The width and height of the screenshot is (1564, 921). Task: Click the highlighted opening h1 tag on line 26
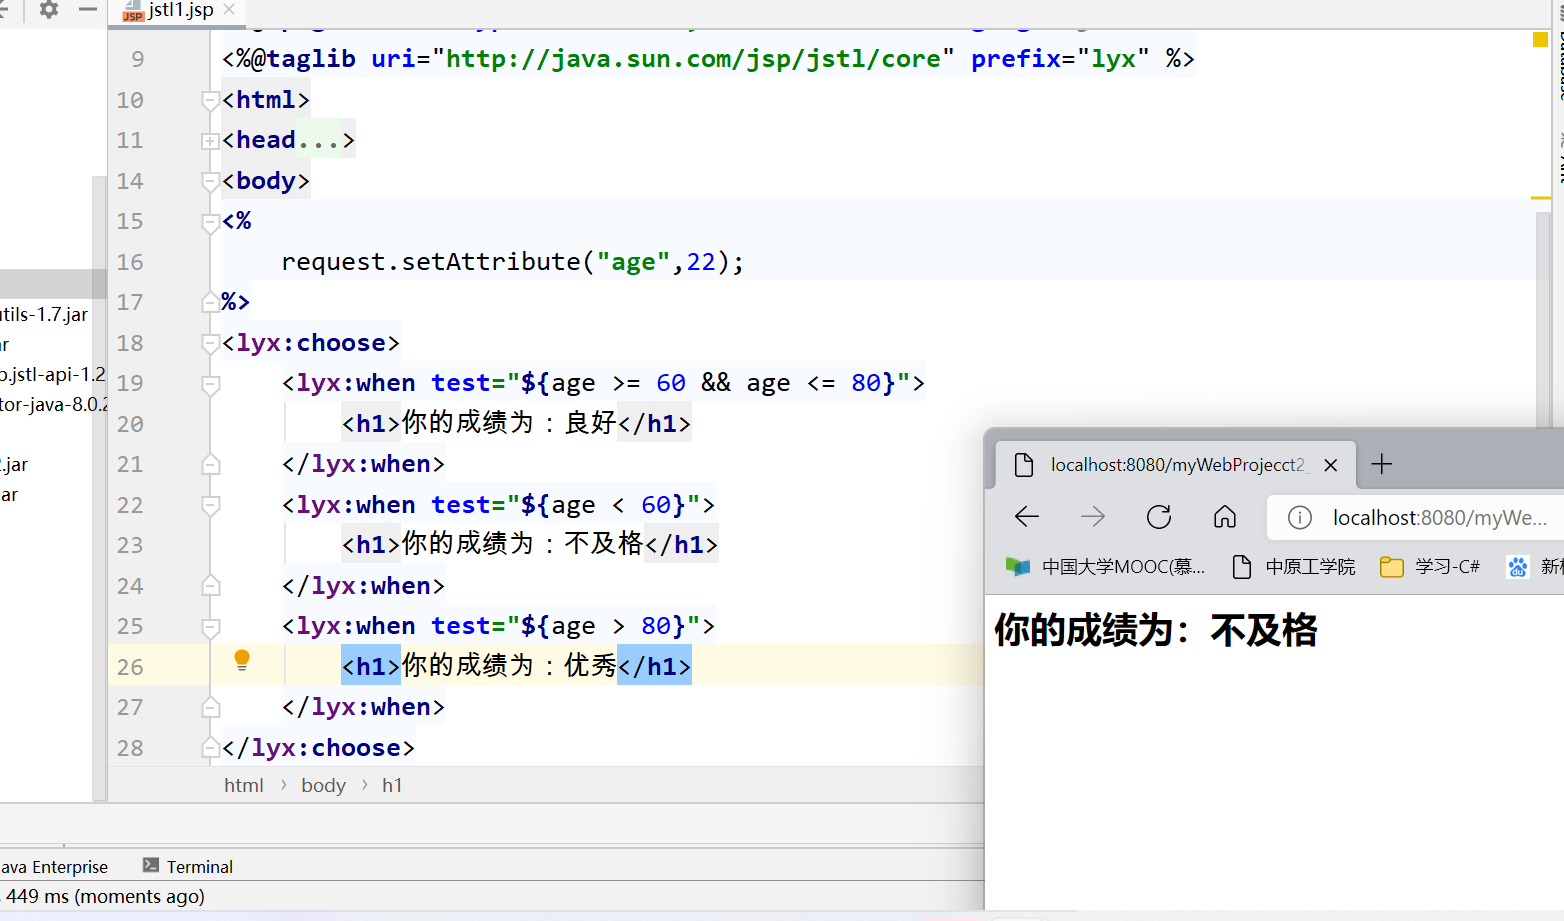pyautogui.click(x=371, y=666)
